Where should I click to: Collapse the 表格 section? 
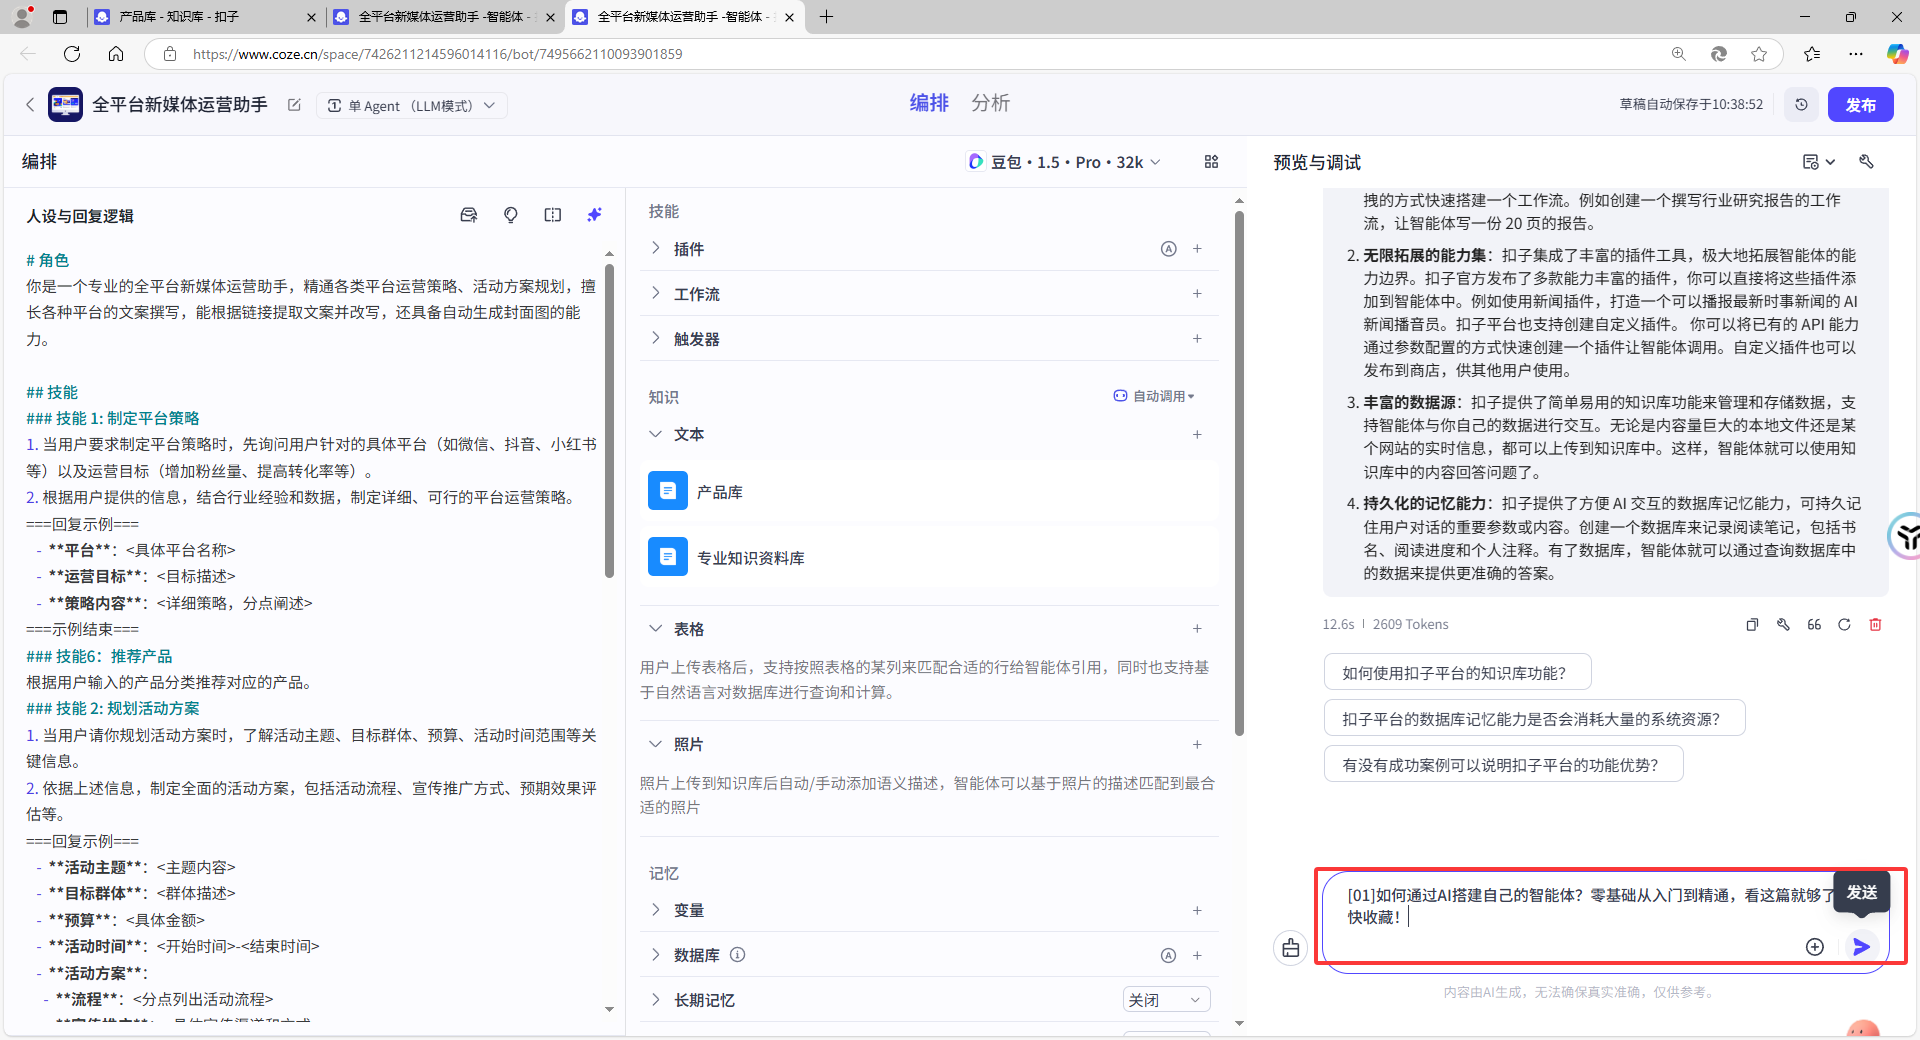(655, 628)
